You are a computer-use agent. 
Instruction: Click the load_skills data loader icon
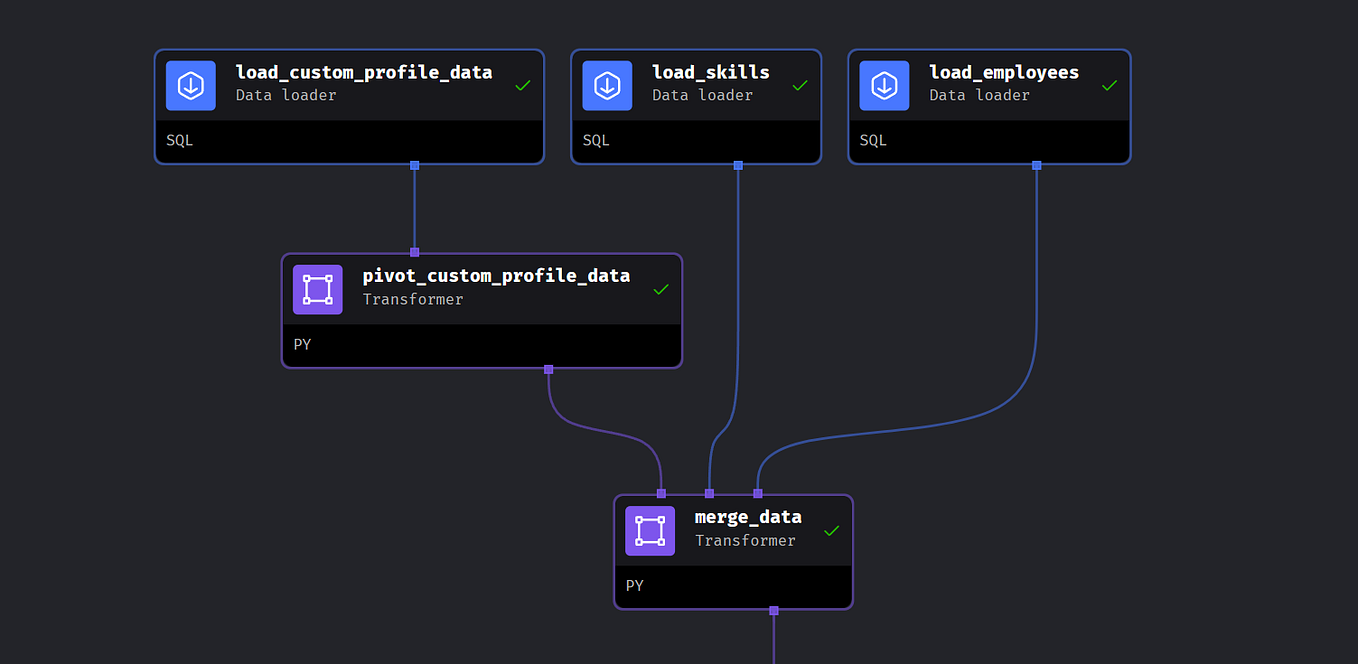pos(607,85)
